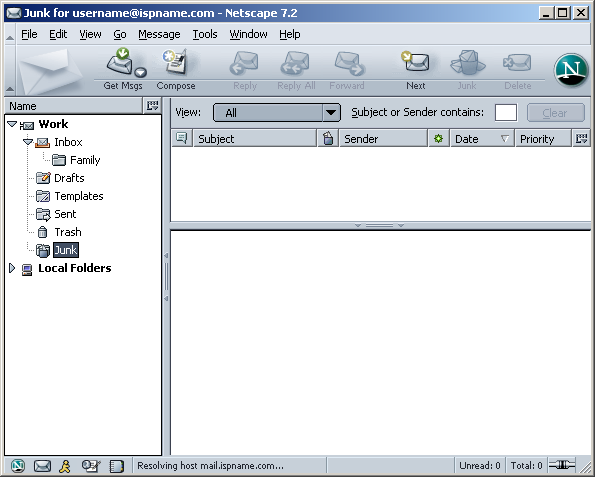Open Navigator from the status bar icon
595x477 pixels.
pyautogui.click(x=17, y=466)
